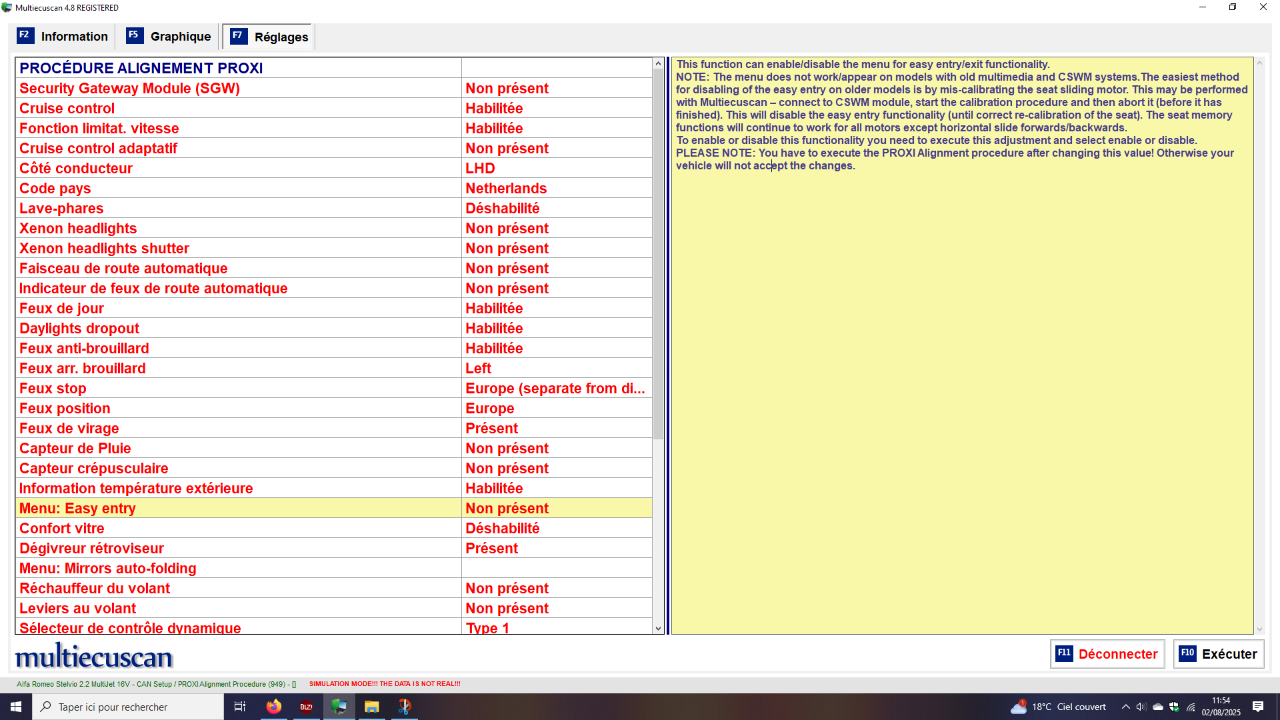
Task: Launch Firefox from the taskbar
Action: click(273, 707)
